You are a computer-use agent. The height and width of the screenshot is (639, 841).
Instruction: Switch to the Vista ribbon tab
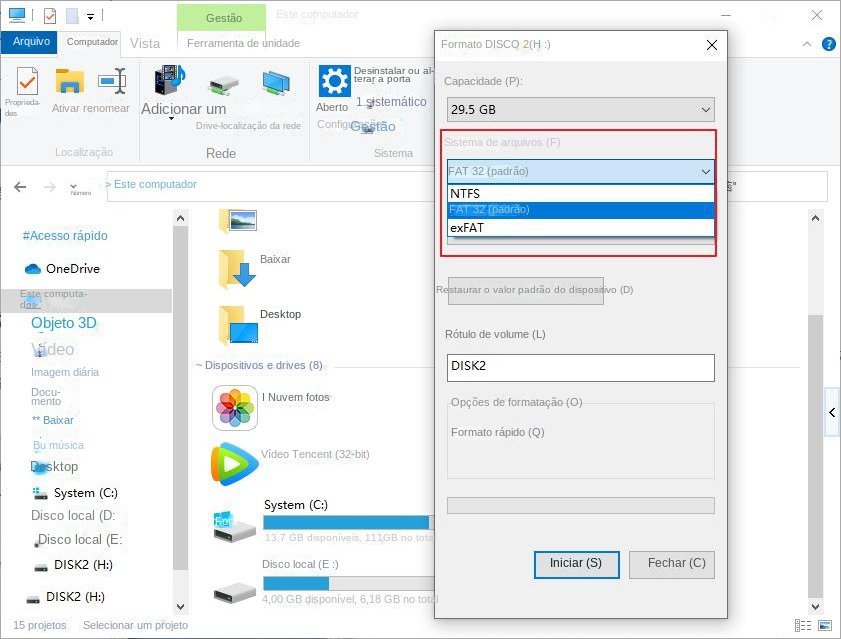pyautogui.click(x=145, y=43)
